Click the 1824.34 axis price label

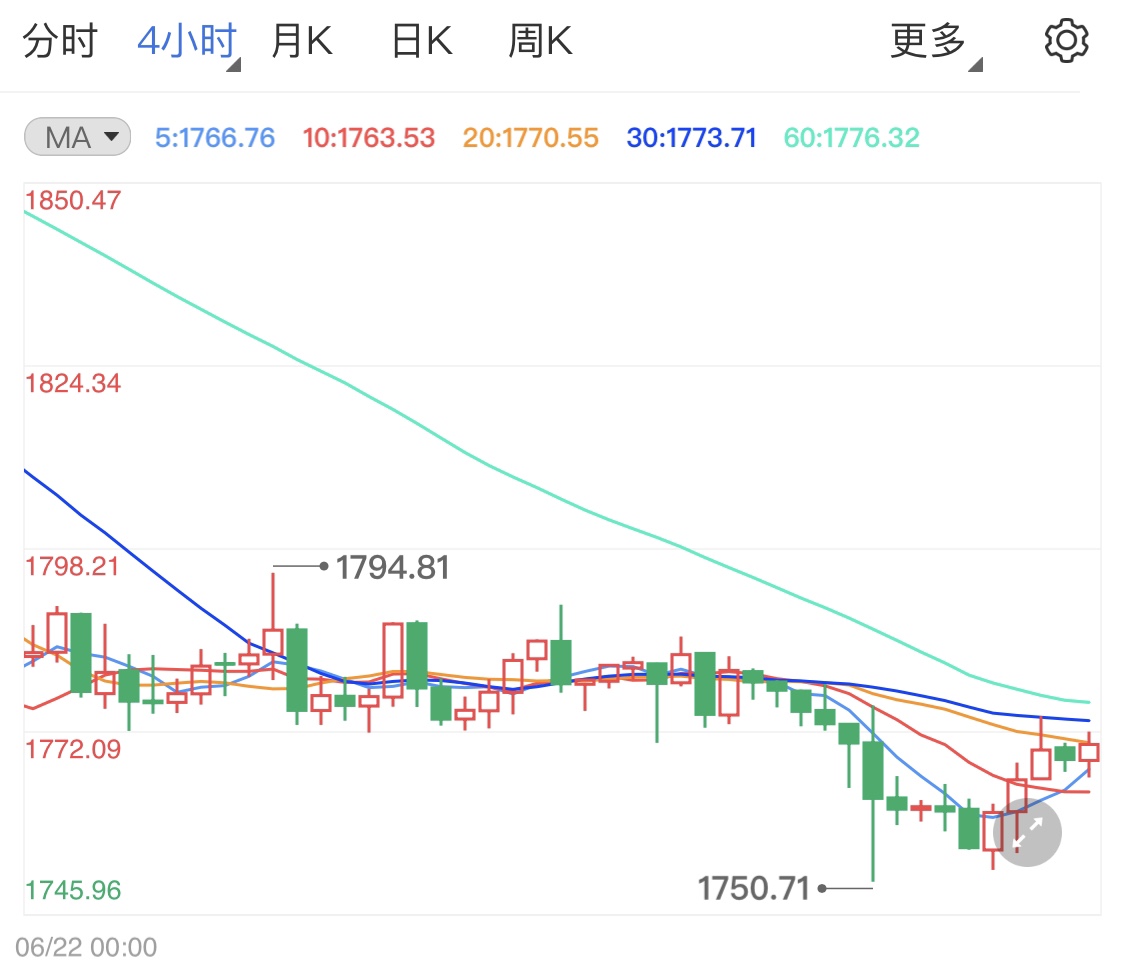[x=72, y=383]
